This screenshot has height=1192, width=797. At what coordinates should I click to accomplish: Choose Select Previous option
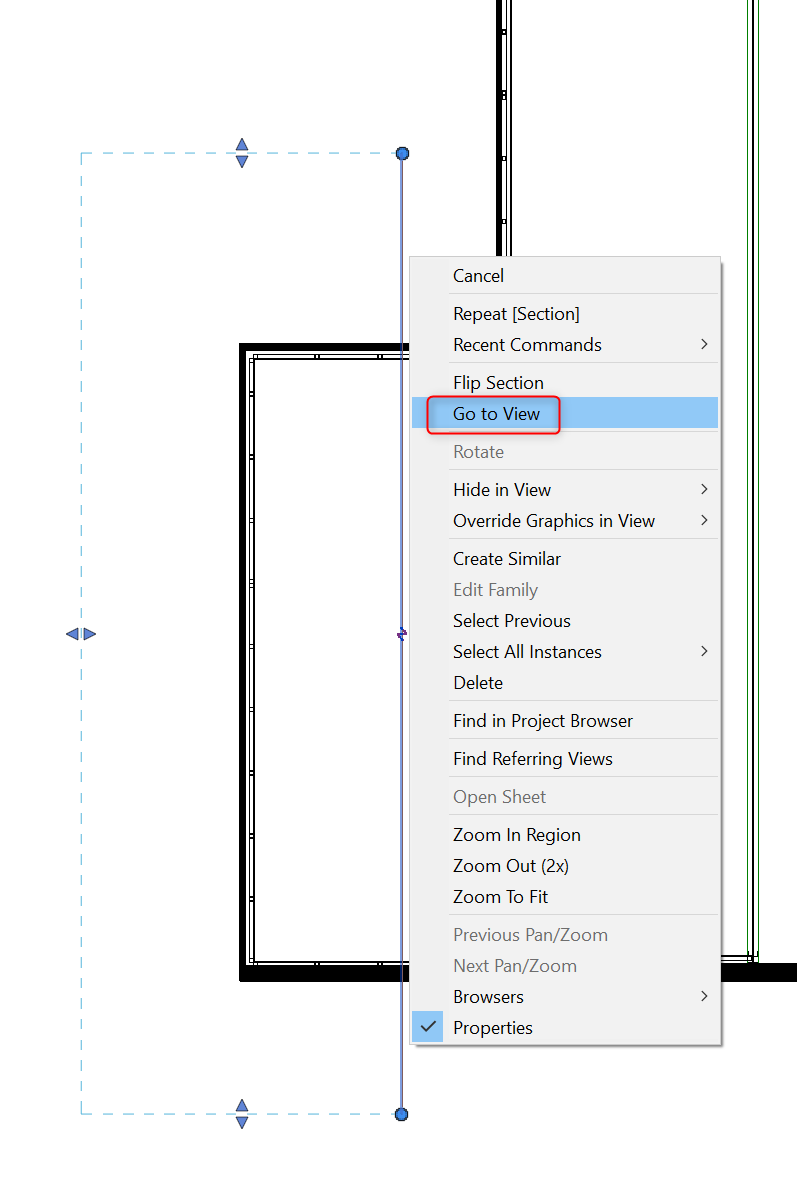coord(564,621)
